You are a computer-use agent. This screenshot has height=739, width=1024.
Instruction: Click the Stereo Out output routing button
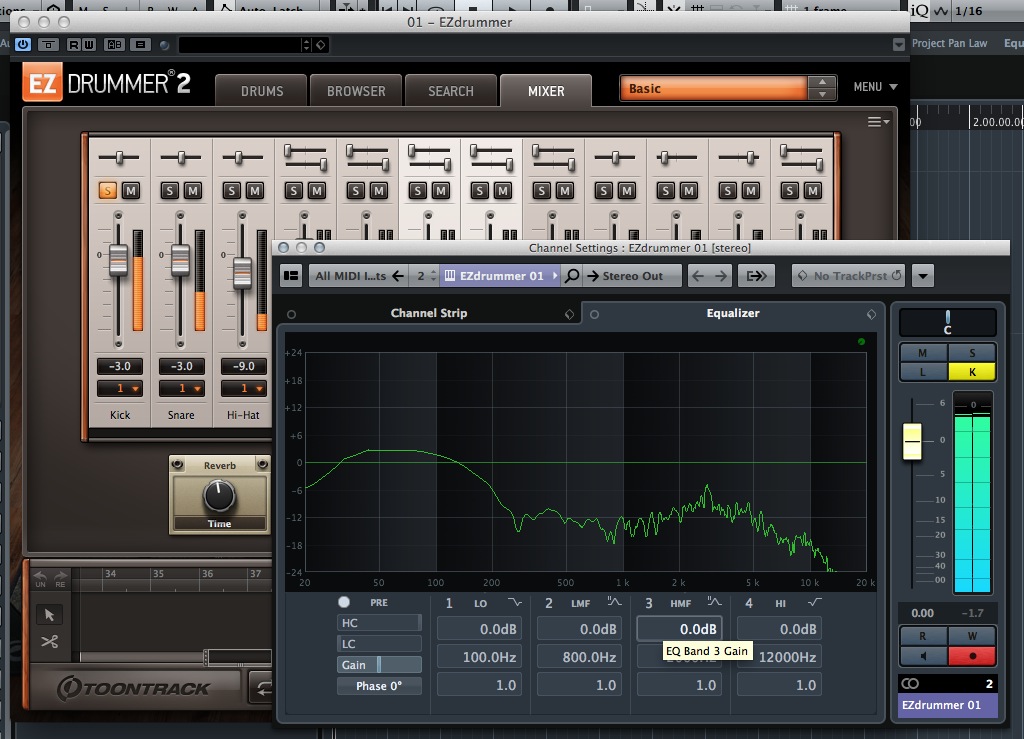[632, 276]
